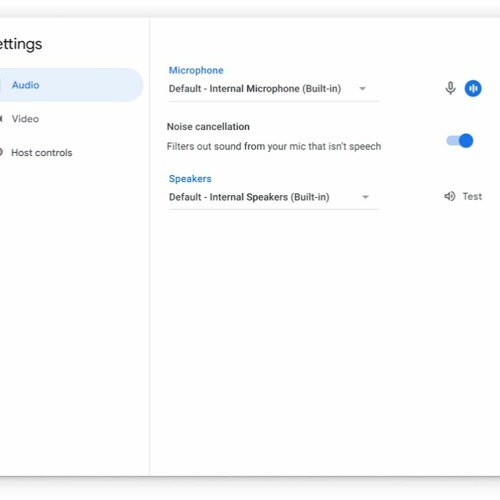Image resolution: width=500 pixels, height=500 pixels.
Task: Disable the Noise cancellation toggle
Action: (x=460, y=141)
